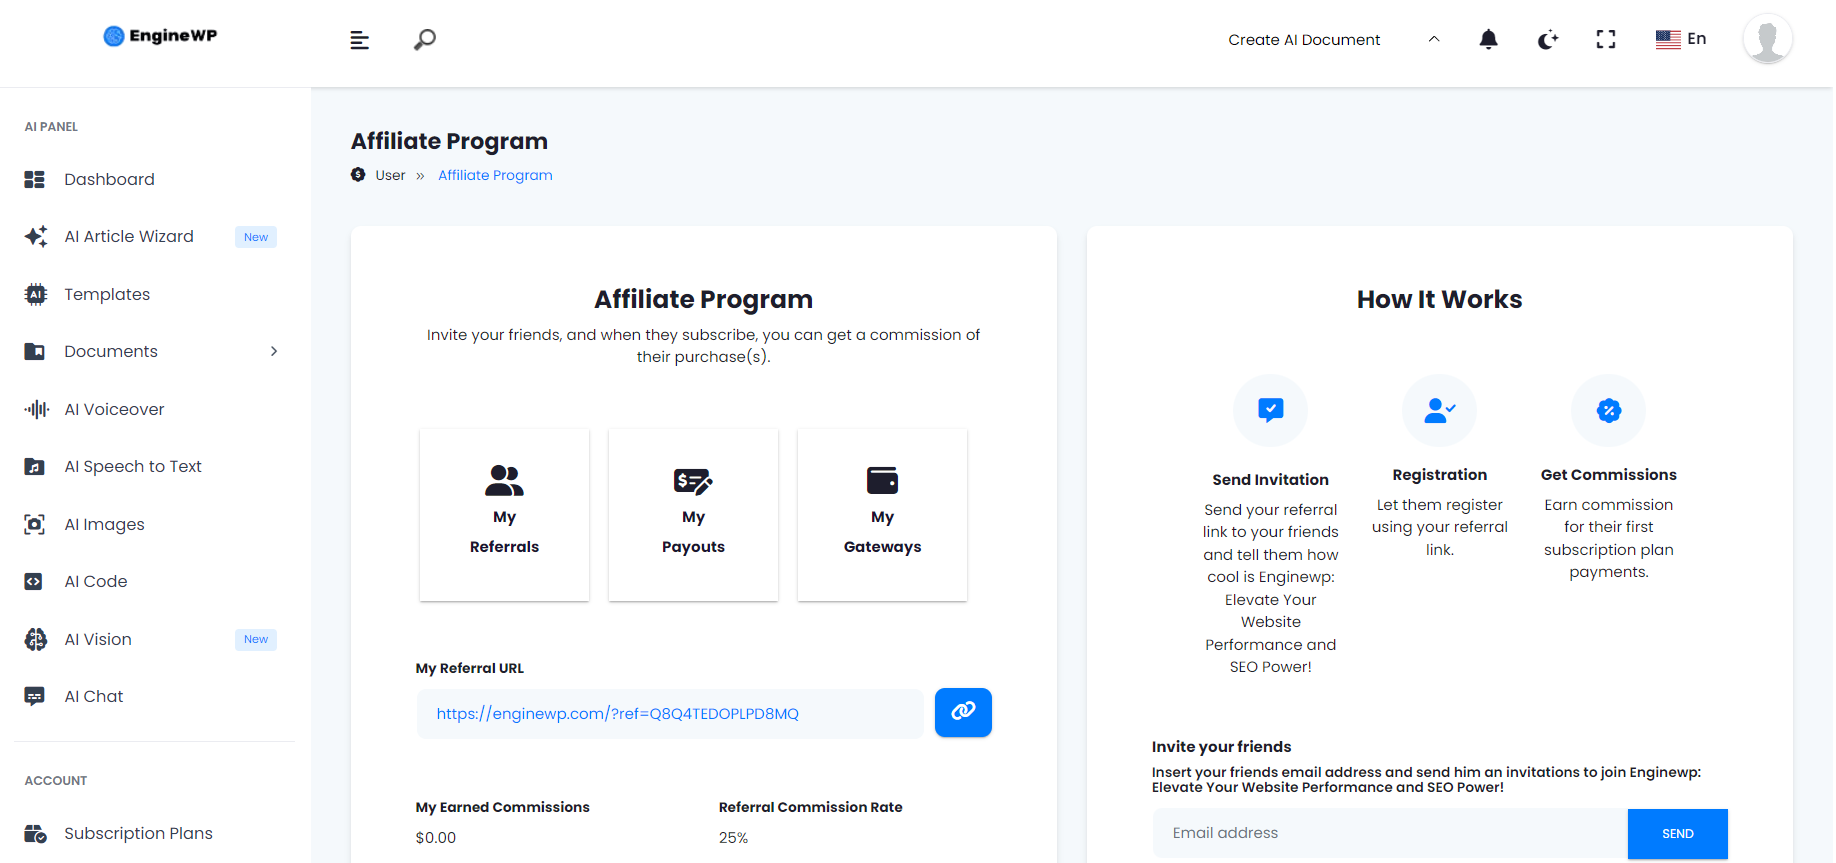Click the EngineWP logo
The width and height of the screenshot is (1836, 863).
tap(160, 36)
